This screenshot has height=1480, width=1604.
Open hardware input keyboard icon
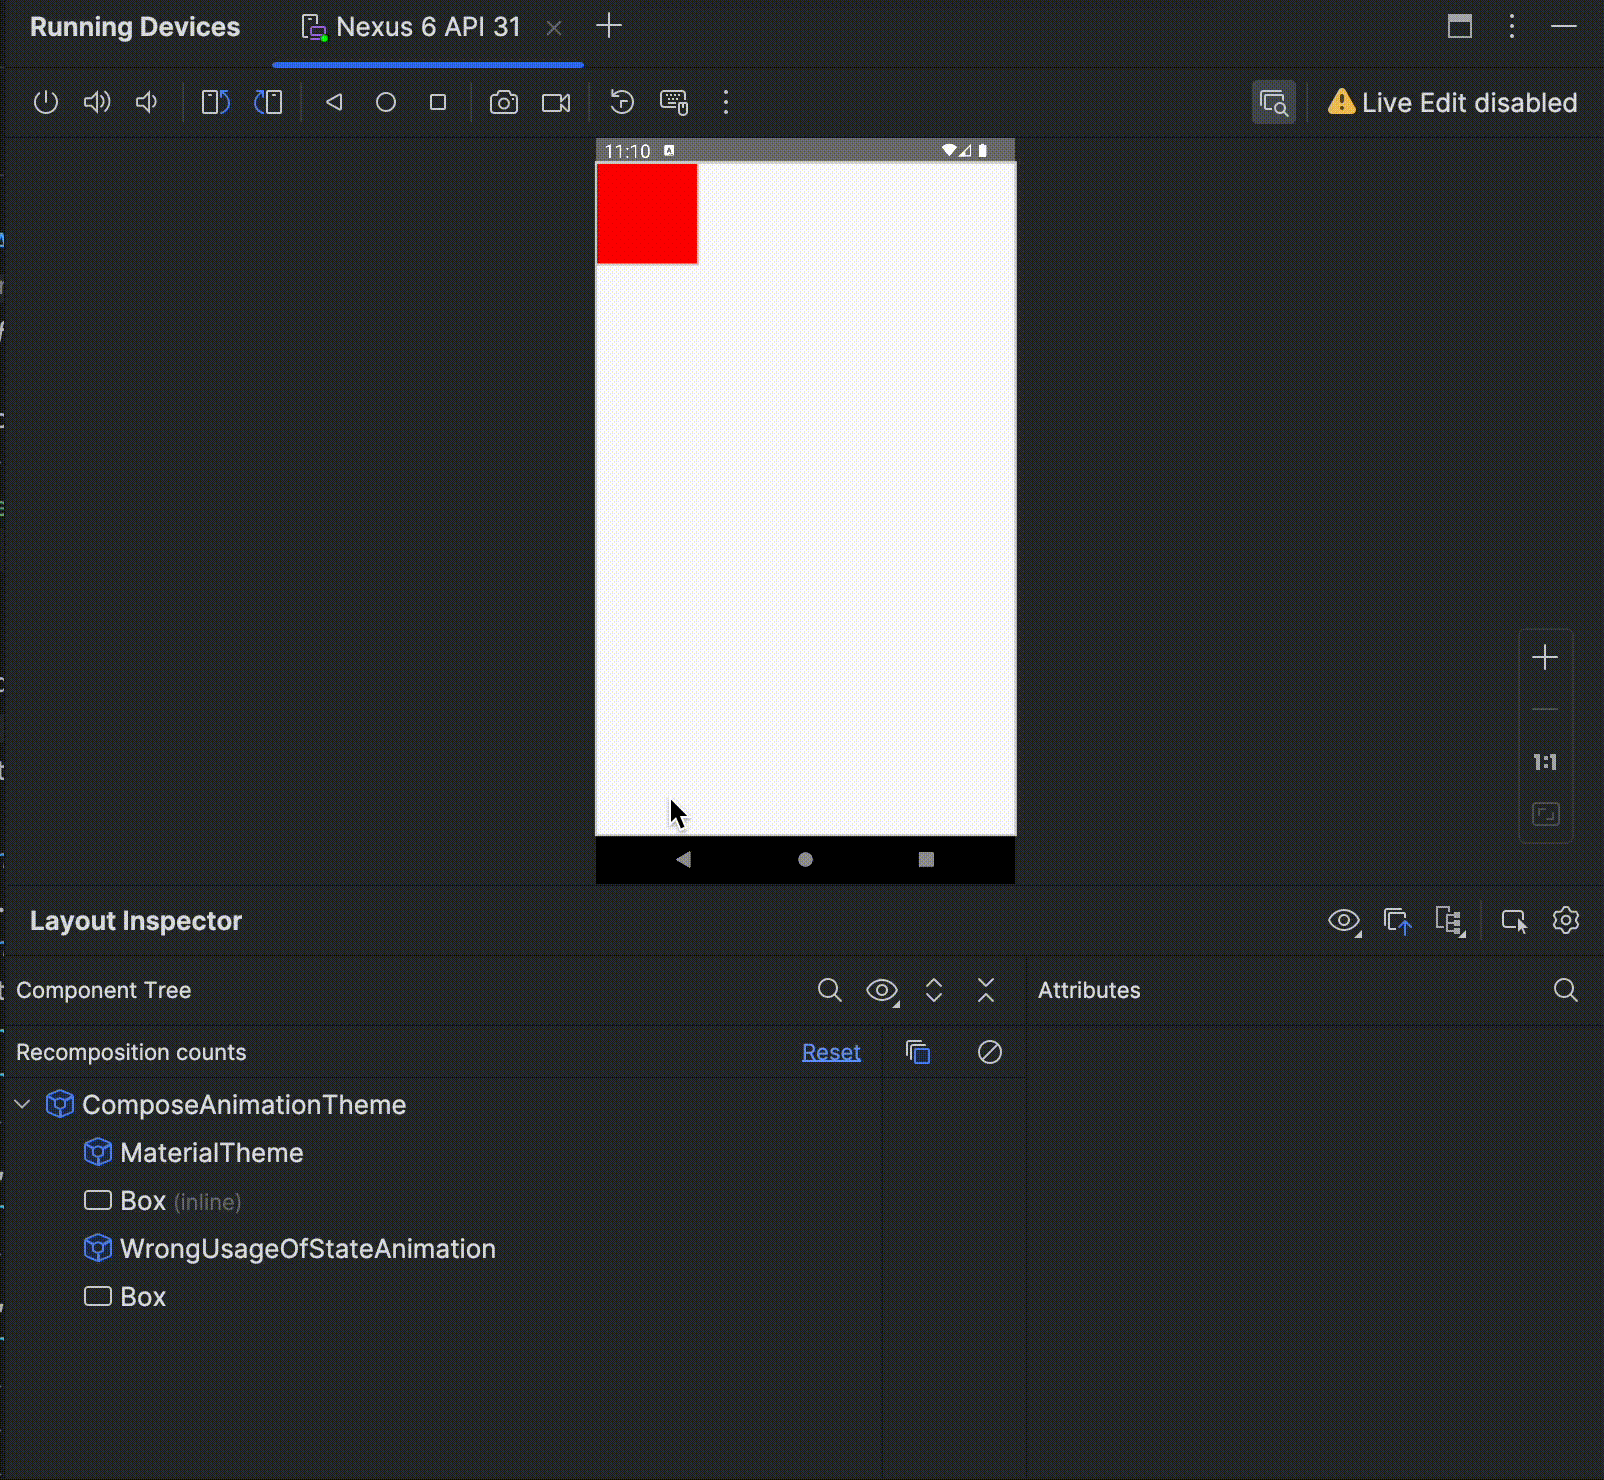[x=674, y=102]
